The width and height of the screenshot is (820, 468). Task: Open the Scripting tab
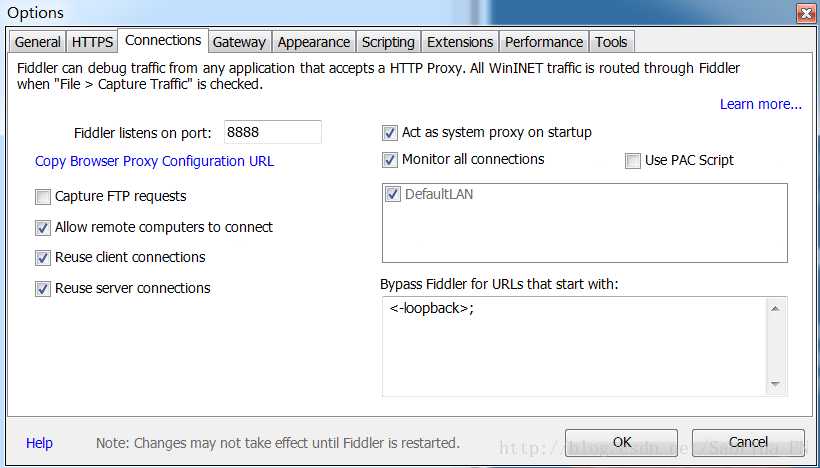point(388,42)
